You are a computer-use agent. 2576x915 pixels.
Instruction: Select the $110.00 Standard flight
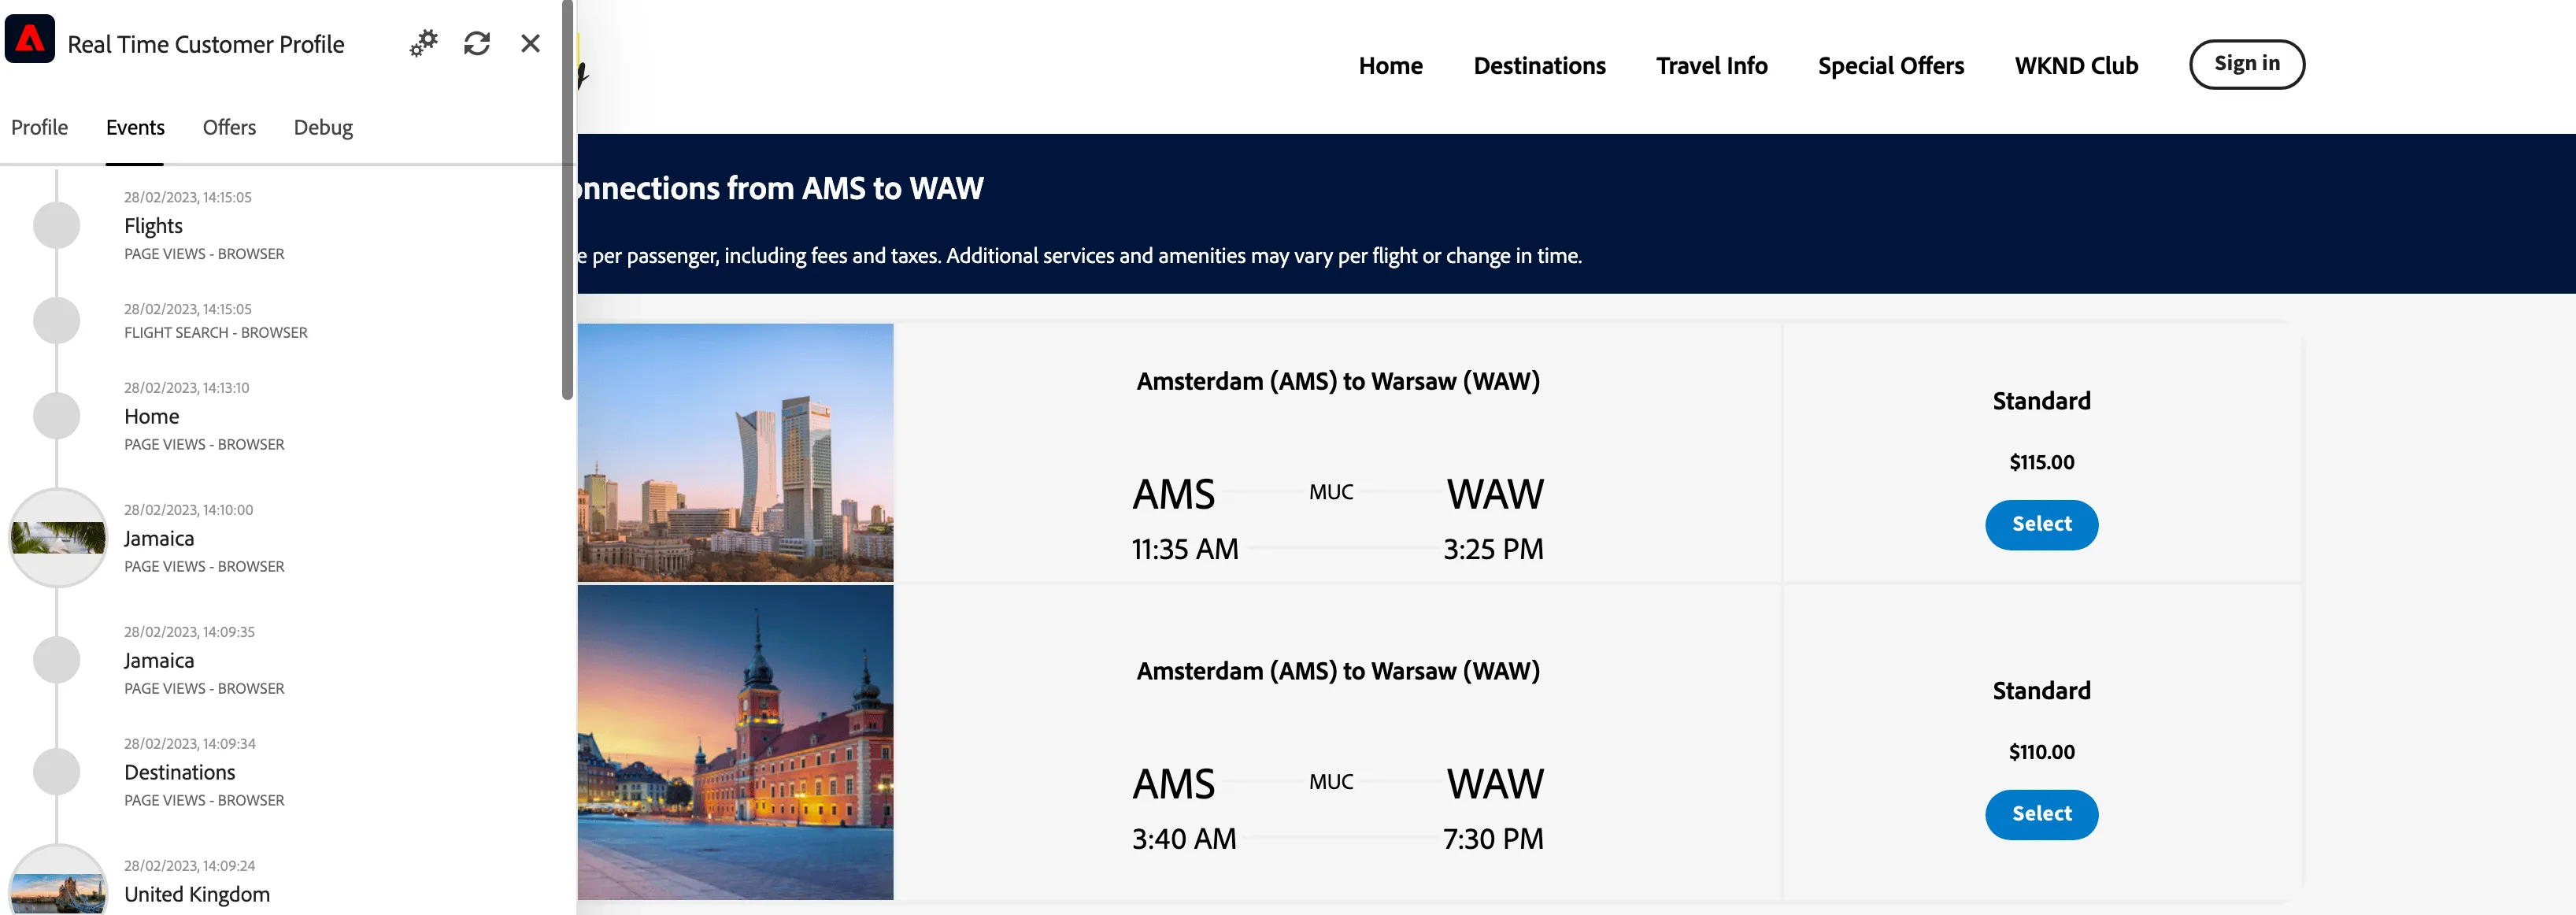tap(2042, 815)
